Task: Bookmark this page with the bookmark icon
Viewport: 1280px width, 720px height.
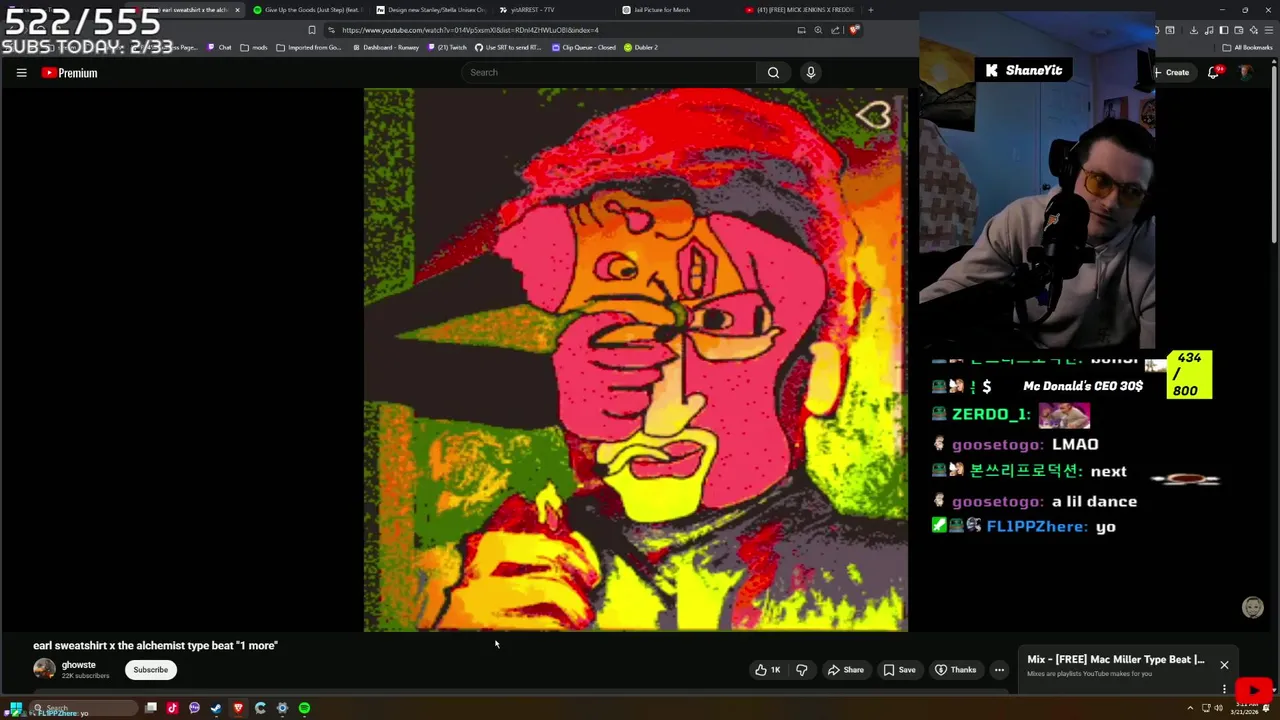Action: coord(312,30)
